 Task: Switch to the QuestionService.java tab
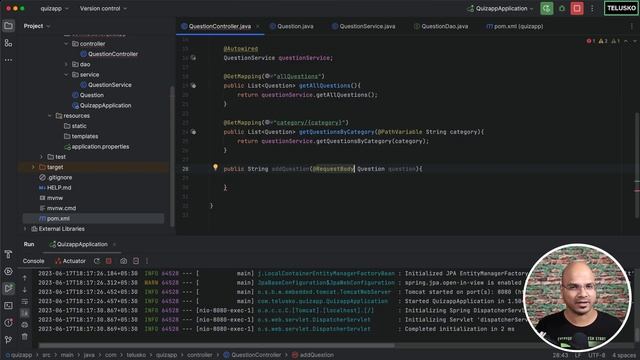point(363,26)
